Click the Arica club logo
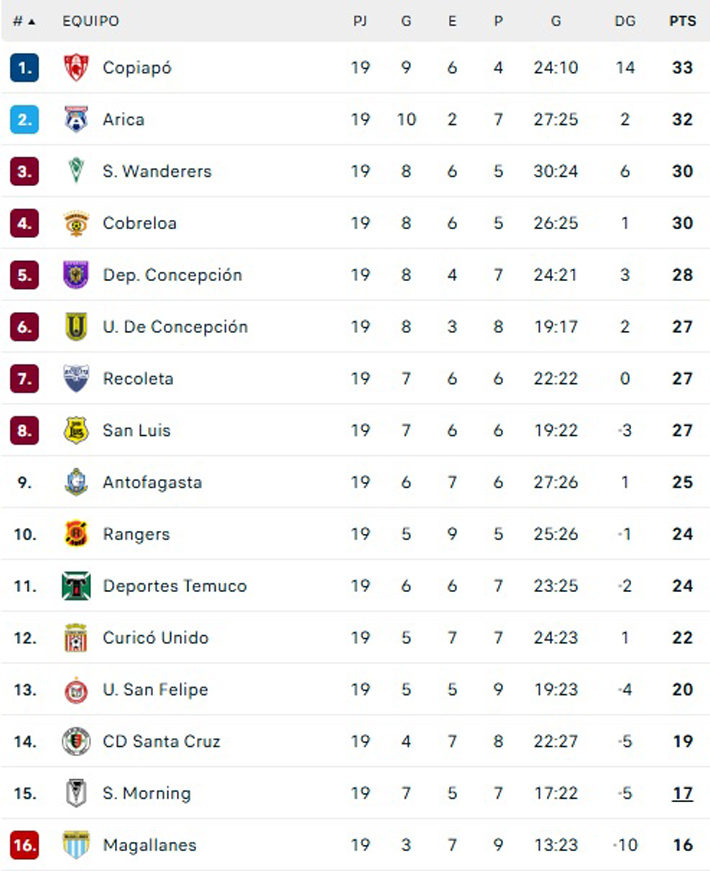710x871 pixels. tap(76, 119)
